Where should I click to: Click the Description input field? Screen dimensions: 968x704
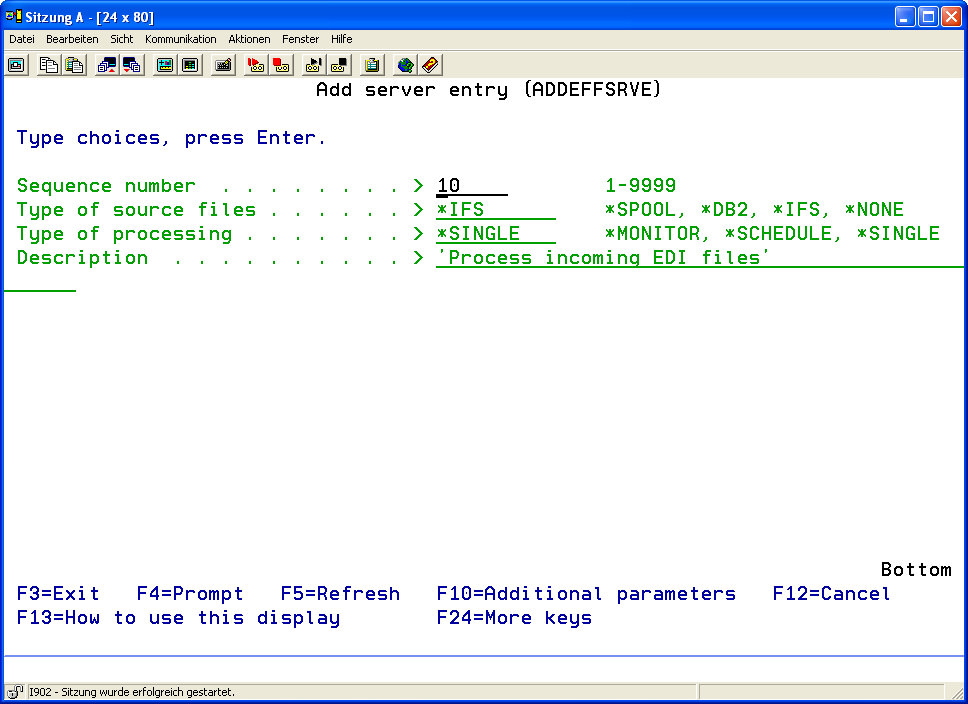pos(650,258)
